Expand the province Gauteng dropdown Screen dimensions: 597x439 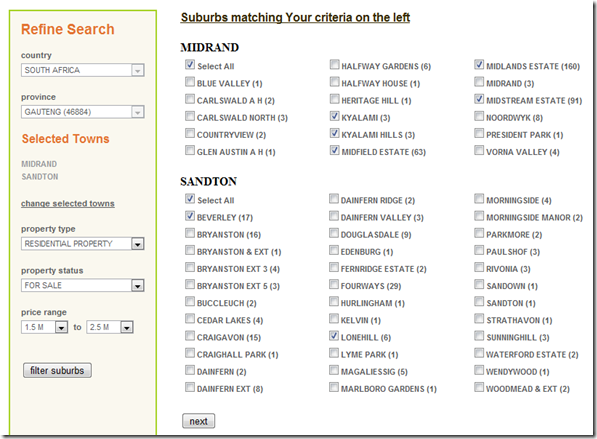click(83, 112)
